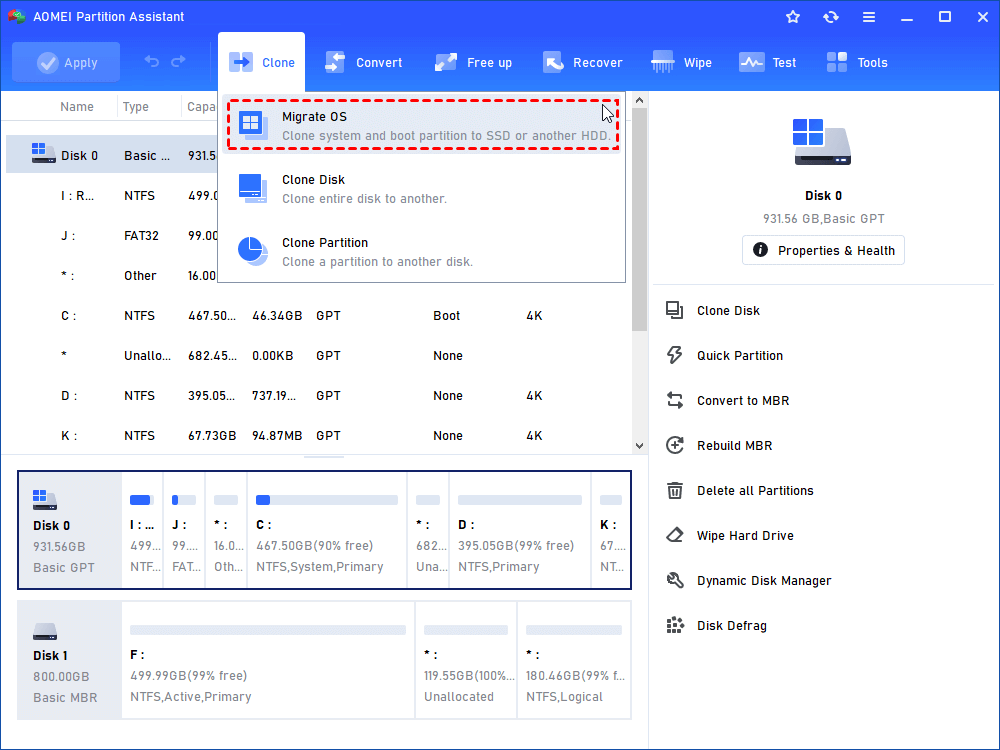Select Disk 0 block in disk map
The image size is (1000, 750).
tap(70, 530)
